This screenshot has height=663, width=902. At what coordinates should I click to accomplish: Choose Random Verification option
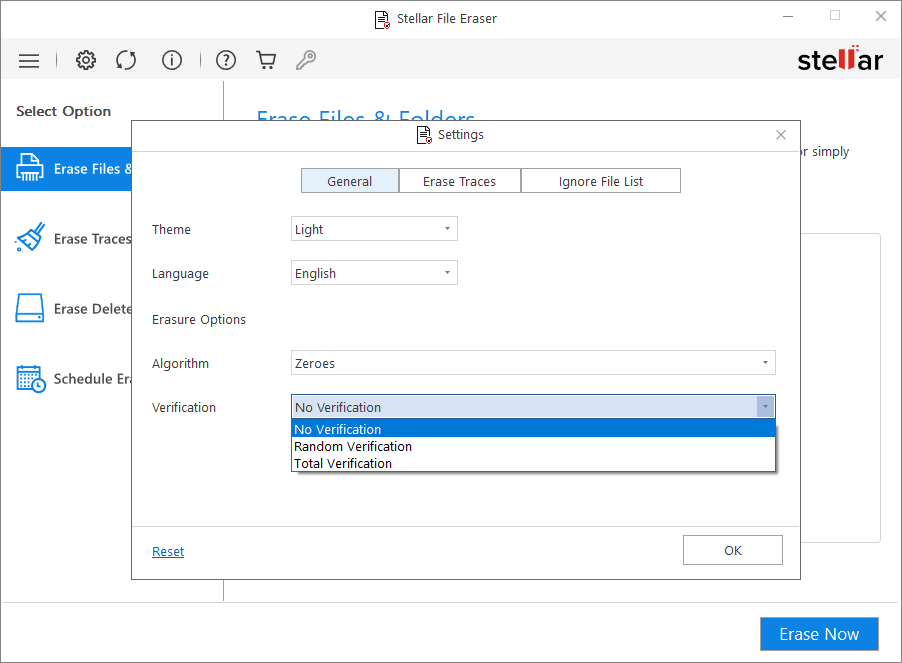pos(534,446)
